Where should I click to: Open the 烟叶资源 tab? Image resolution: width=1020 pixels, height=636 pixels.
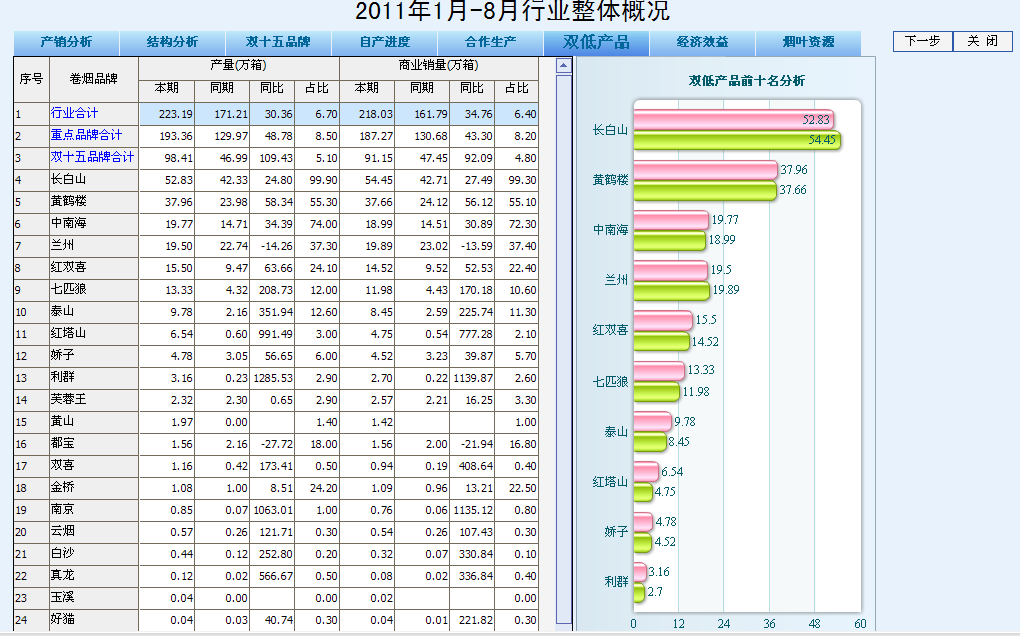click(x=809, y=42)
